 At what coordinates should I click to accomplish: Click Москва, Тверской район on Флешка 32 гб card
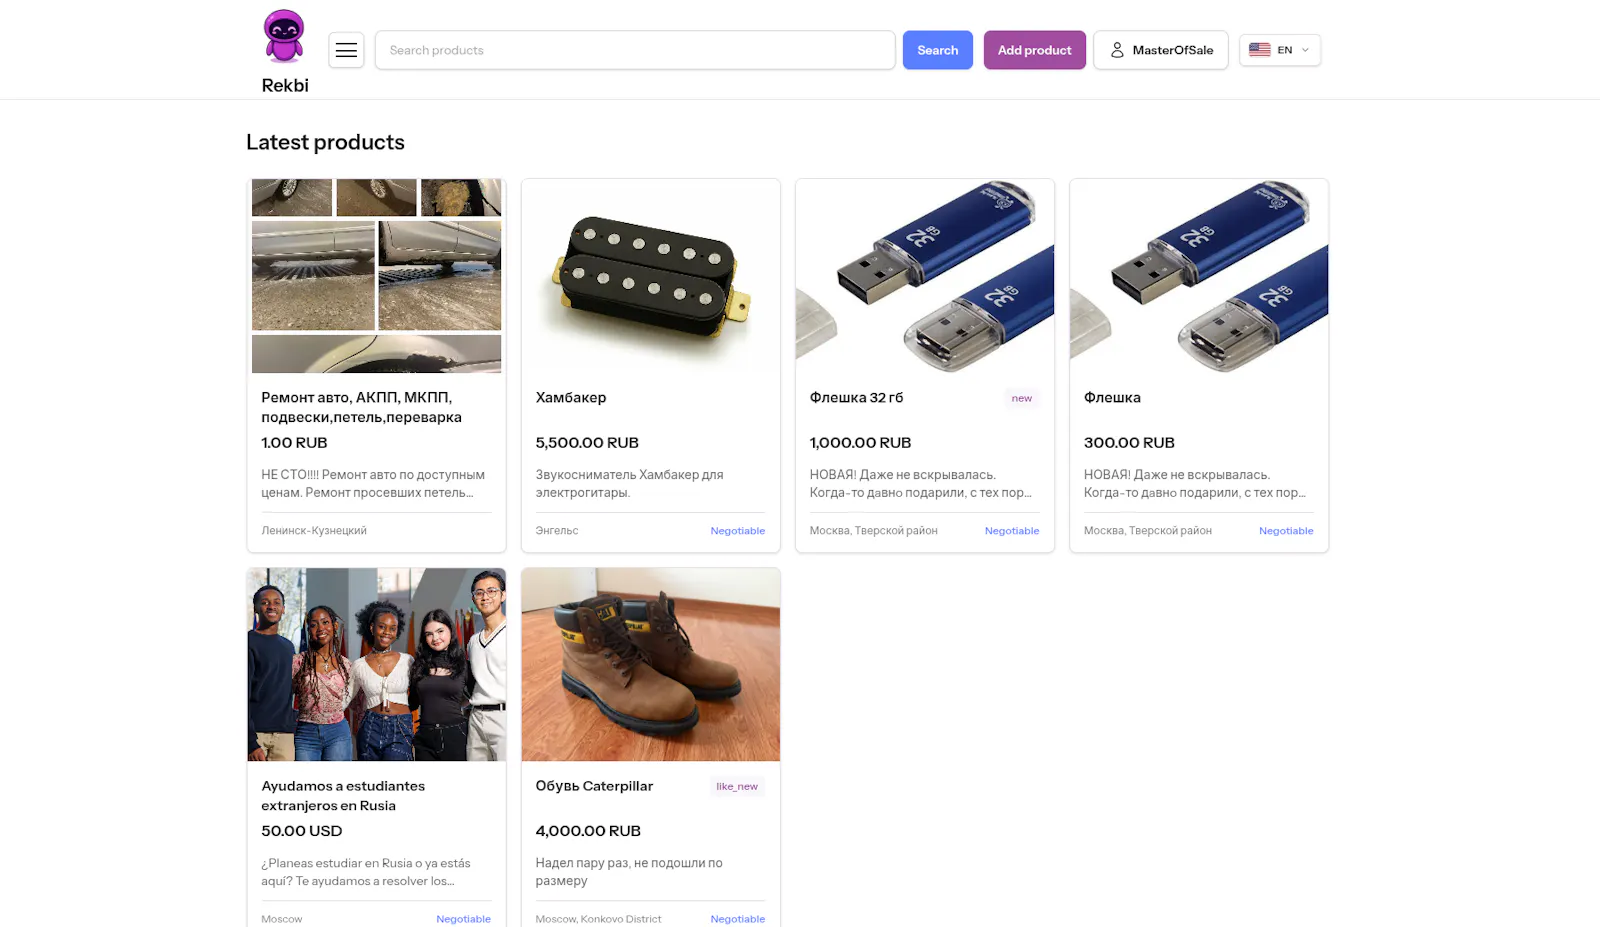pos(874,531)
